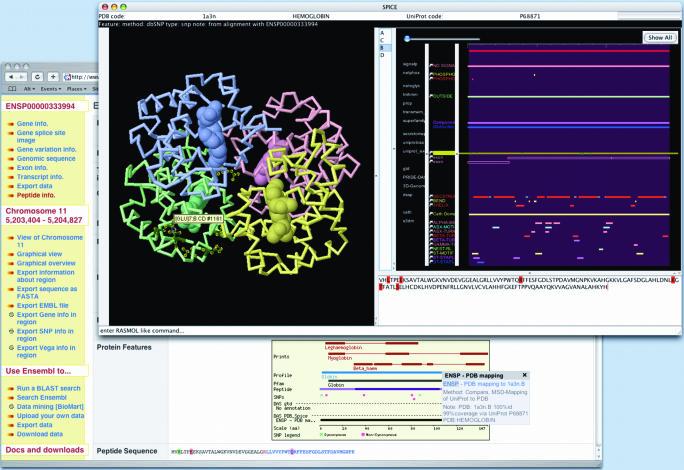
Task: Click the highlighted yellow uniprot feature row
Action: (554, 153)
